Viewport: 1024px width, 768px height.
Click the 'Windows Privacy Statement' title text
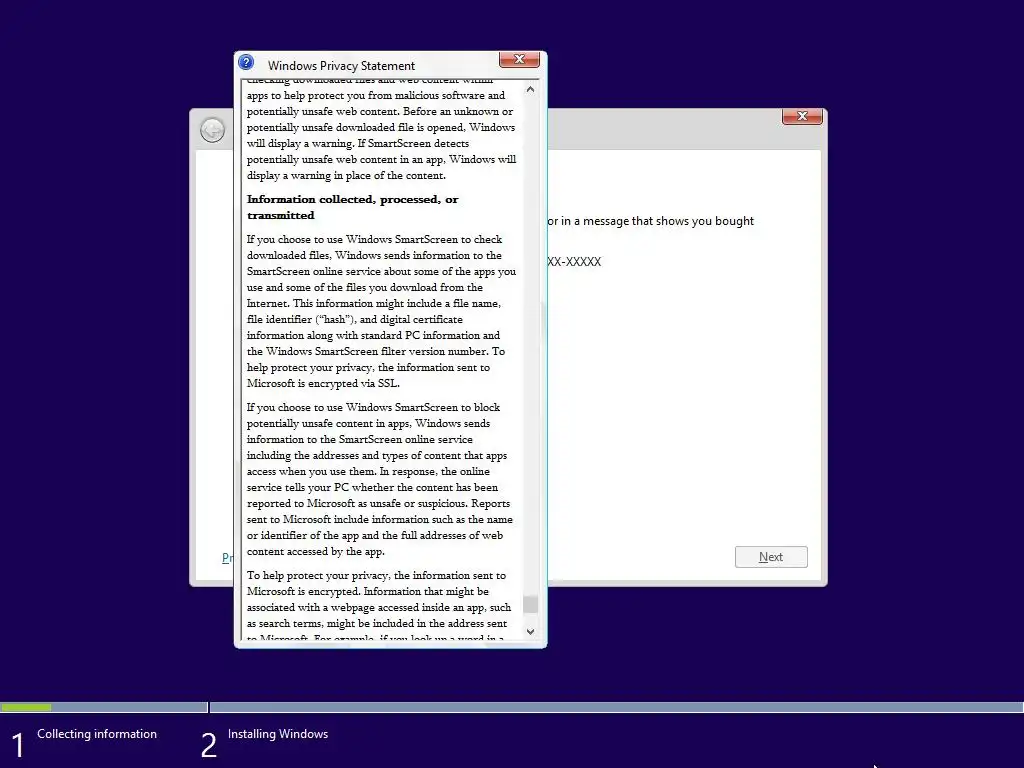click(x=341, y=66)
